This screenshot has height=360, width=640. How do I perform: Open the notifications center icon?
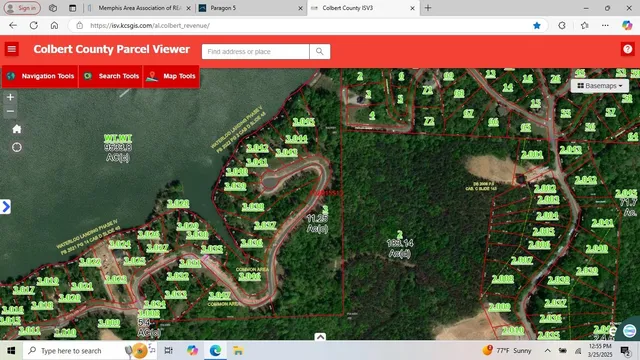pos(625,351)
